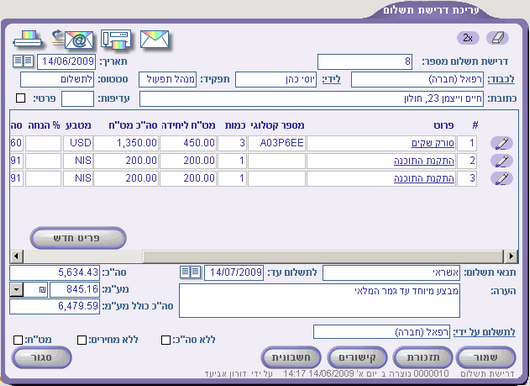Send by email using the @ envelope icon
This screenshot has width=530, height=386.
[x=73, y=39]
